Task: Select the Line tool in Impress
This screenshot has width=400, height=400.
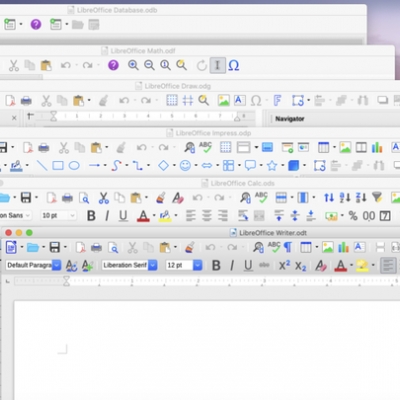Action: coord(42,165)
